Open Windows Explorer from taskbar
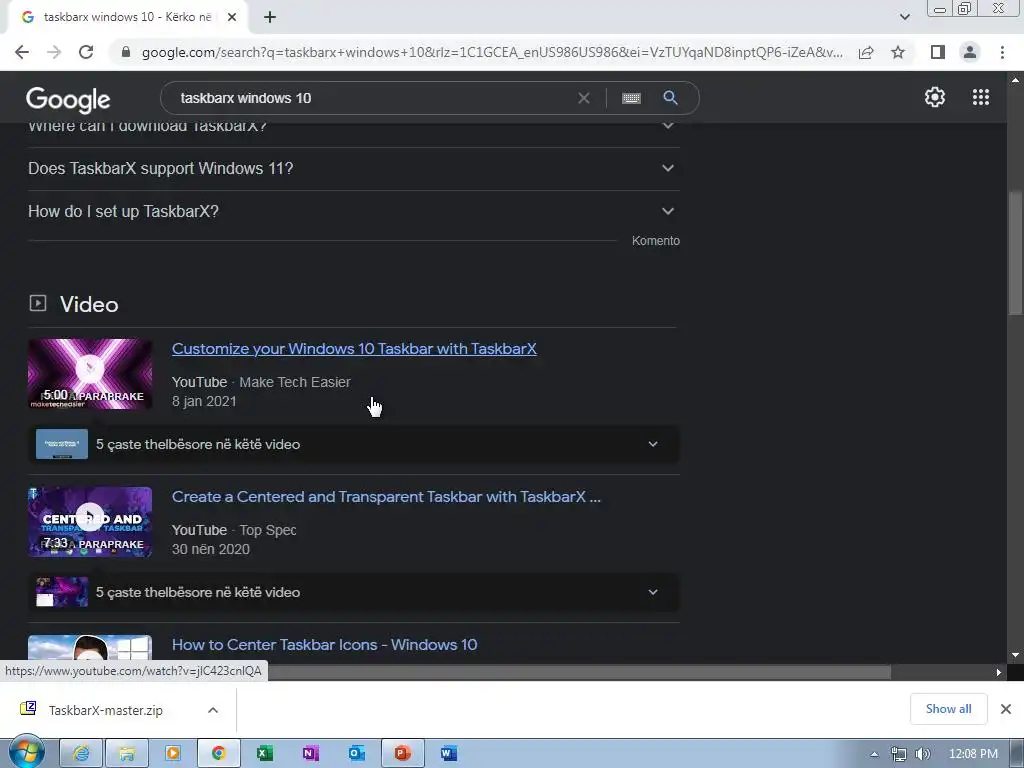Viewport: 1024px width, 768px height. click(127, 754)
